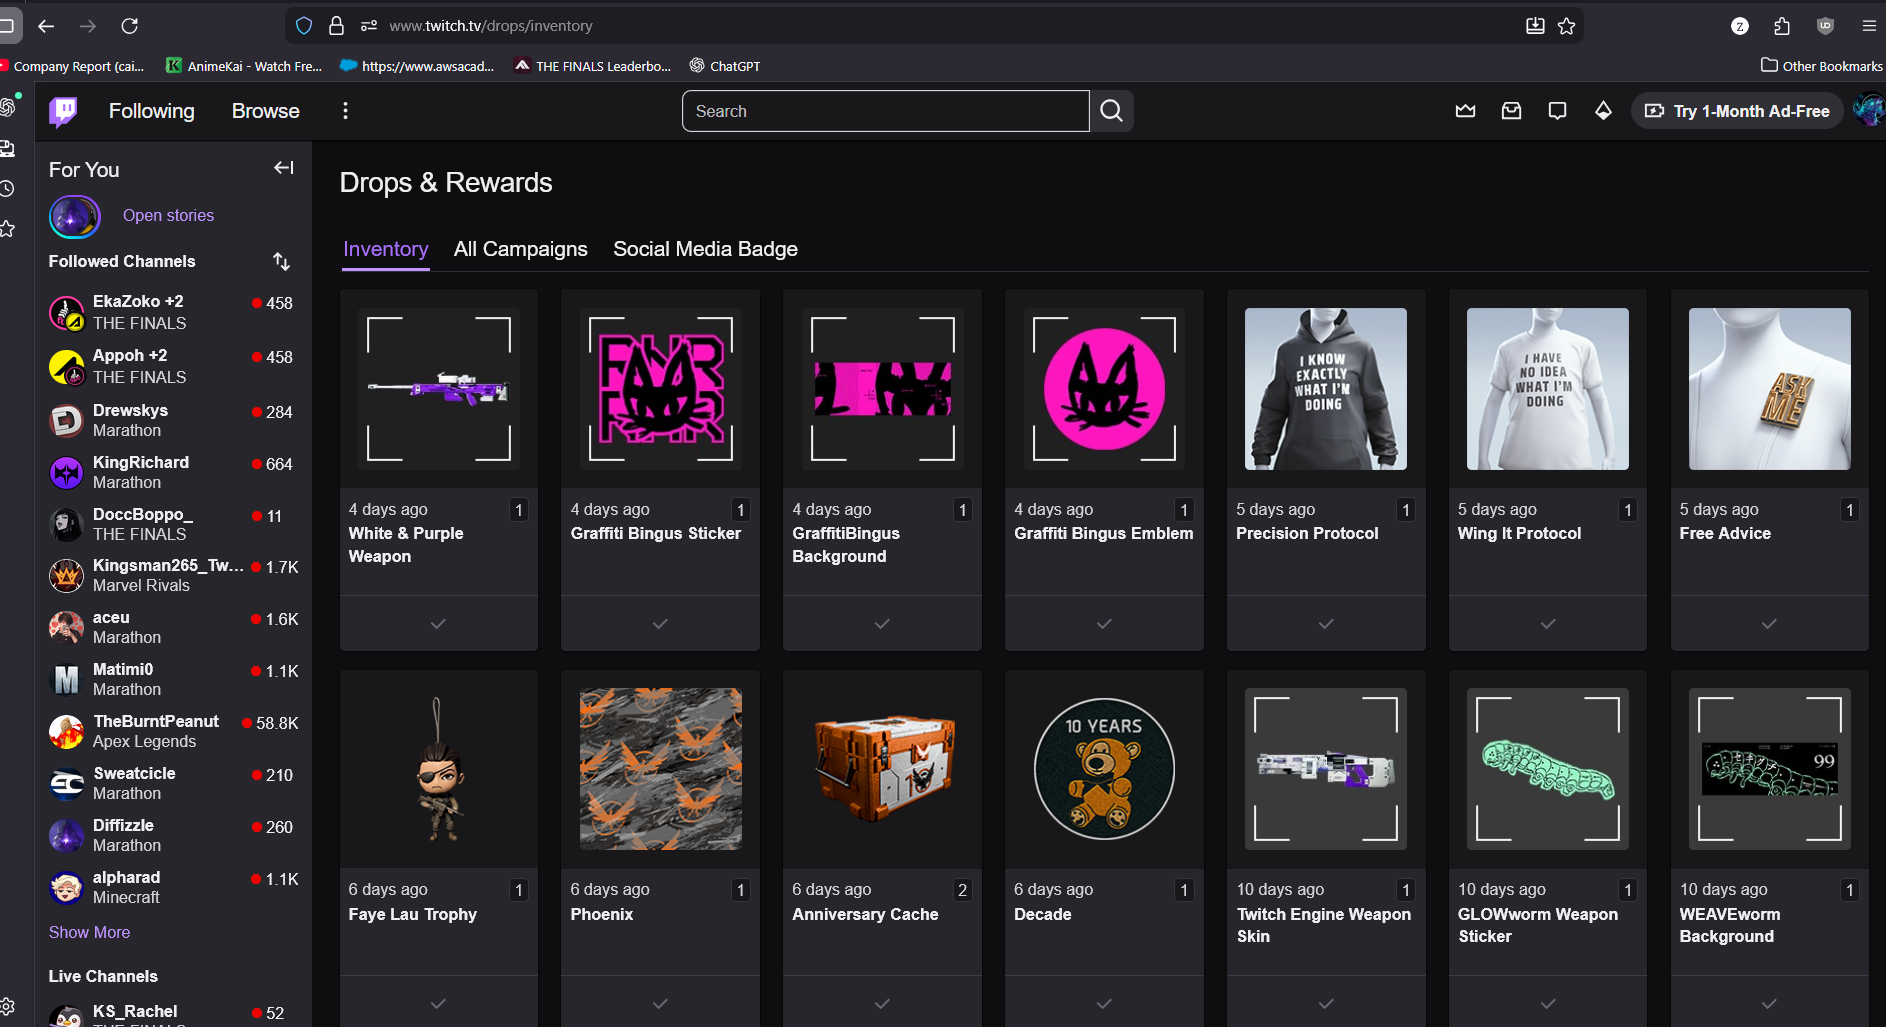Open the three-dot more options menu

[345, 111]
